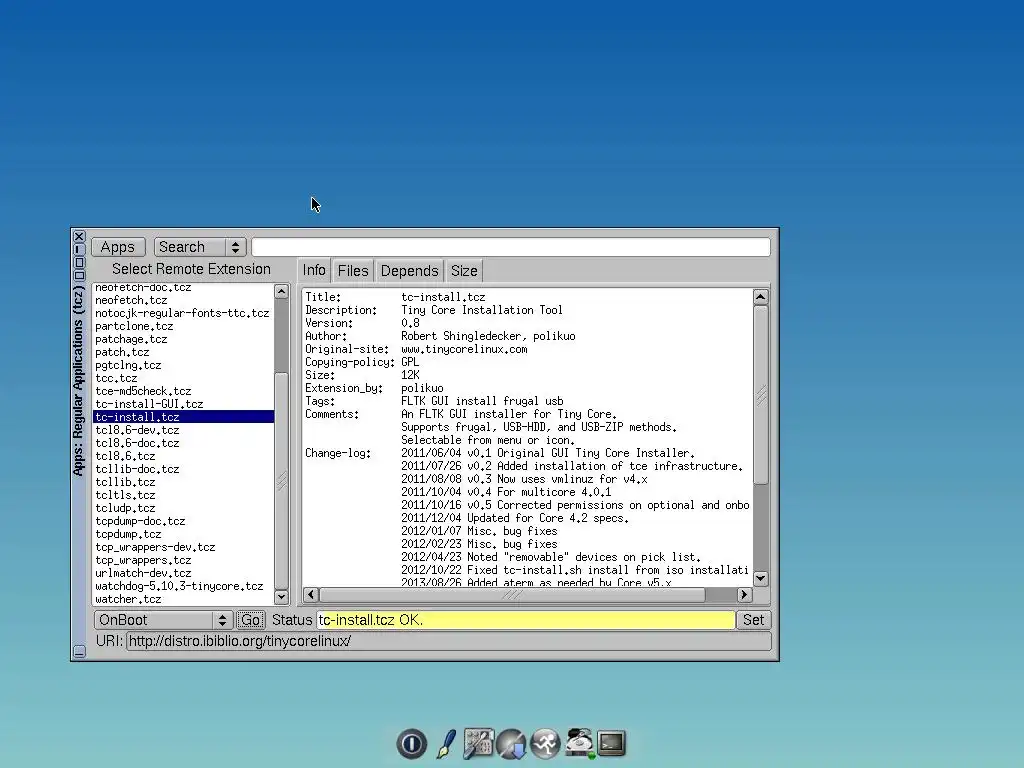The image size is (1024, 768).
Task: Open the Exit power icon in the dock
Action: click(411, 744)
